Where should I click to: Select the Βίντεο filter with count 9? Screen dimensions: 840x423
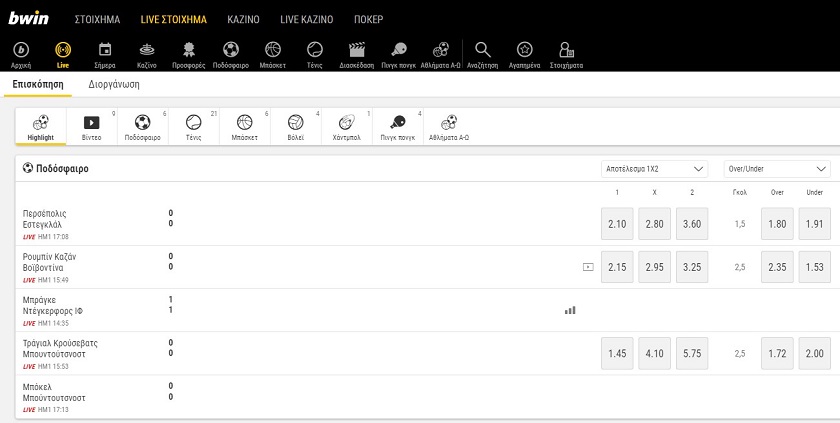pyautogui.click(x=92, y=127)
